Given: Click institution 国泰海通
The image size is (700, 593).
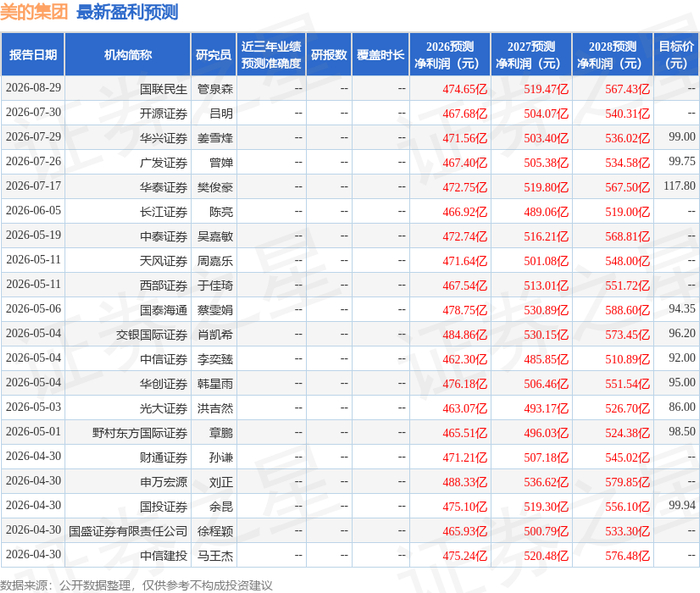Looking at the screenshot, I should click(x=163, y=310).
